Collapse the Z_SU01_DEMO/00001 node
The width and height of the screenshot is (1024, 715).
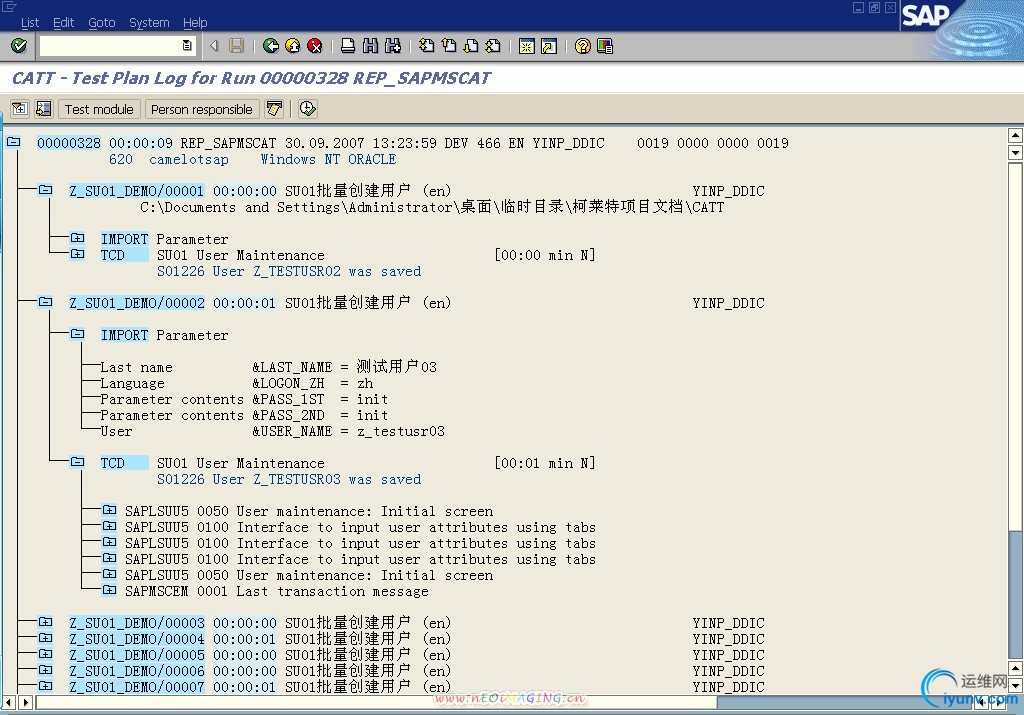click(45, 190)
